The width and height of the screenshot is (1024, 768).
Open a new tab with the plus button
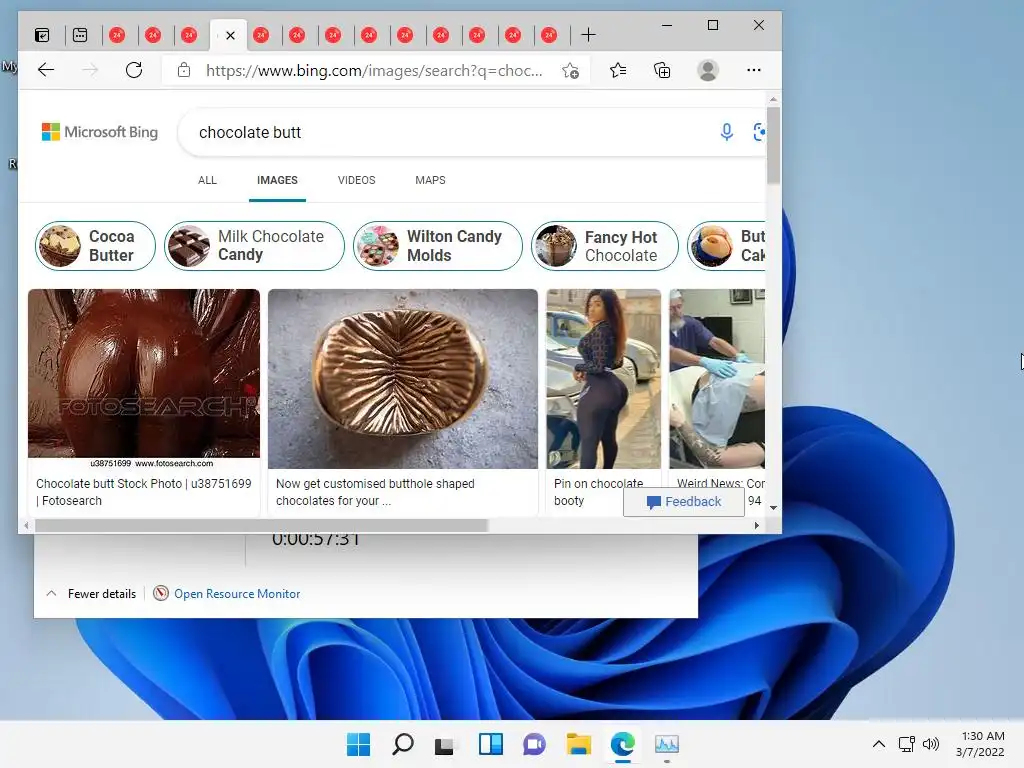[x=588, y=35]
